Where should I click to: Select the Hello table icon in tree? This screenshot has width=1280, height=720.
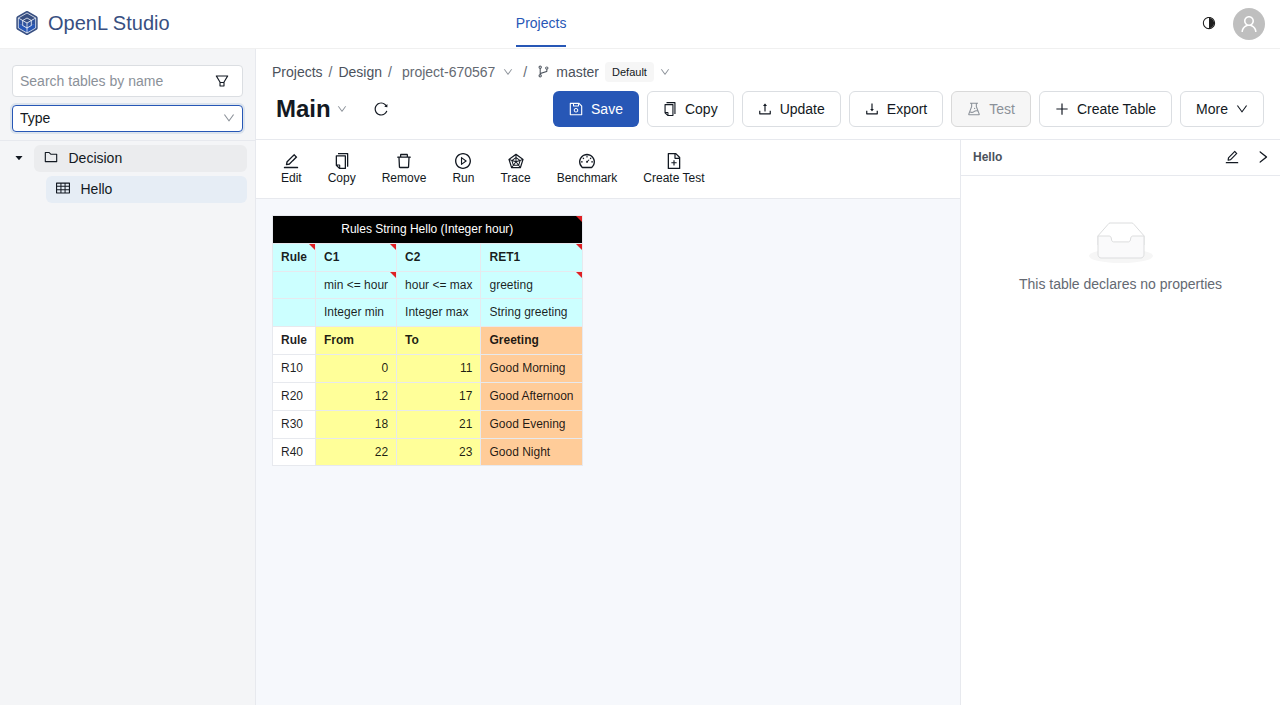63,189
